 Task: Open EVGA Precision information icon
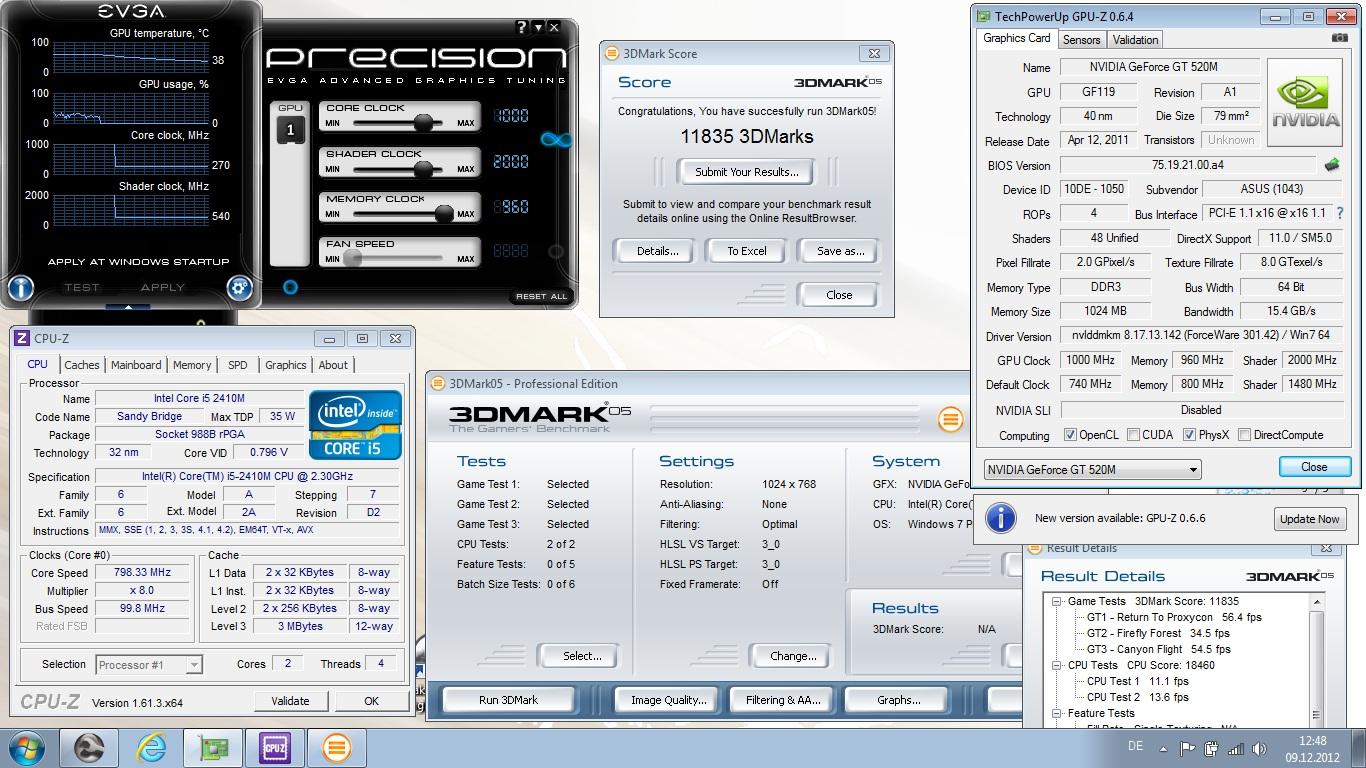pos(21,288)
